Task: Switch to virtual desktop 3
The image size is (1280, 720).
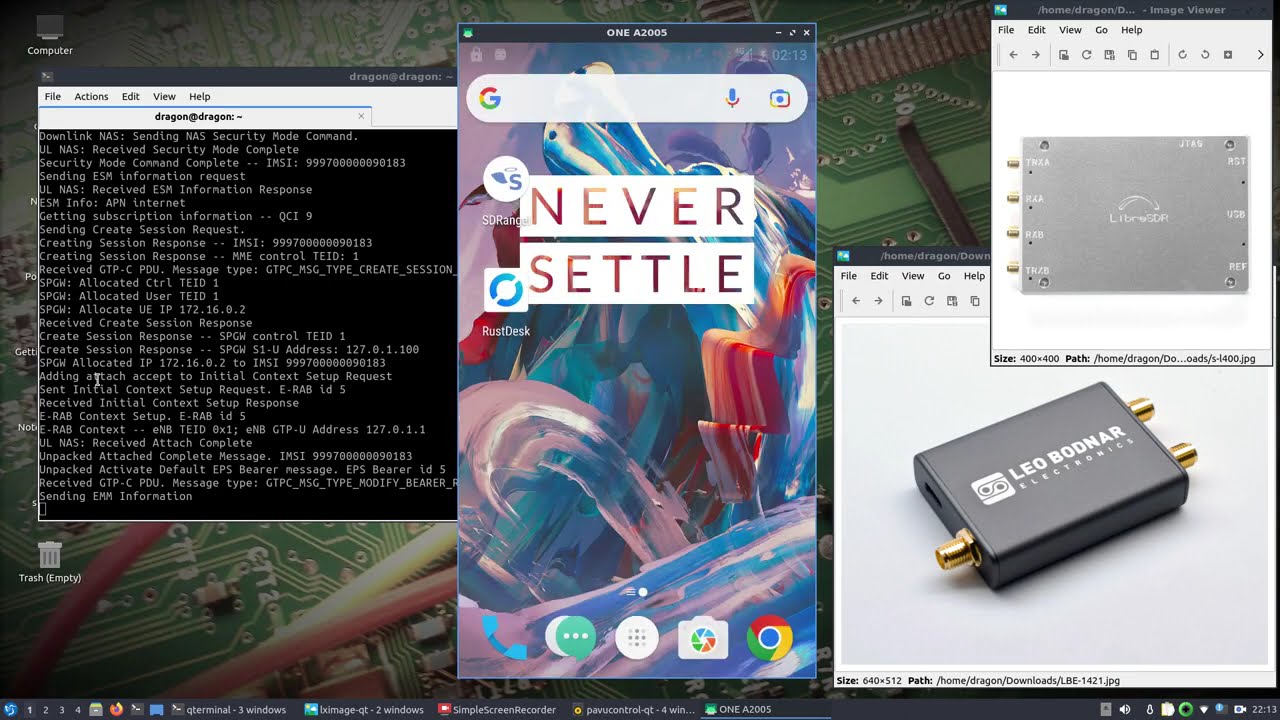Action: click(x=61, y=710)
